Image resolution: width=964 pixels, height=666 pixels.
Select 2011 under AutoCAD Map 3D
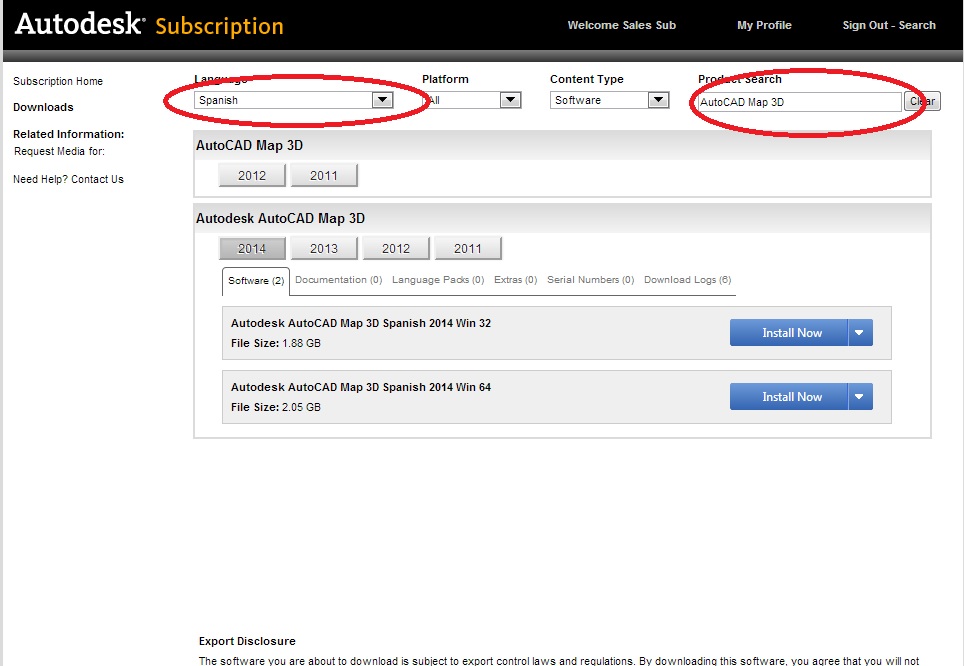click(x=324, y=175)
